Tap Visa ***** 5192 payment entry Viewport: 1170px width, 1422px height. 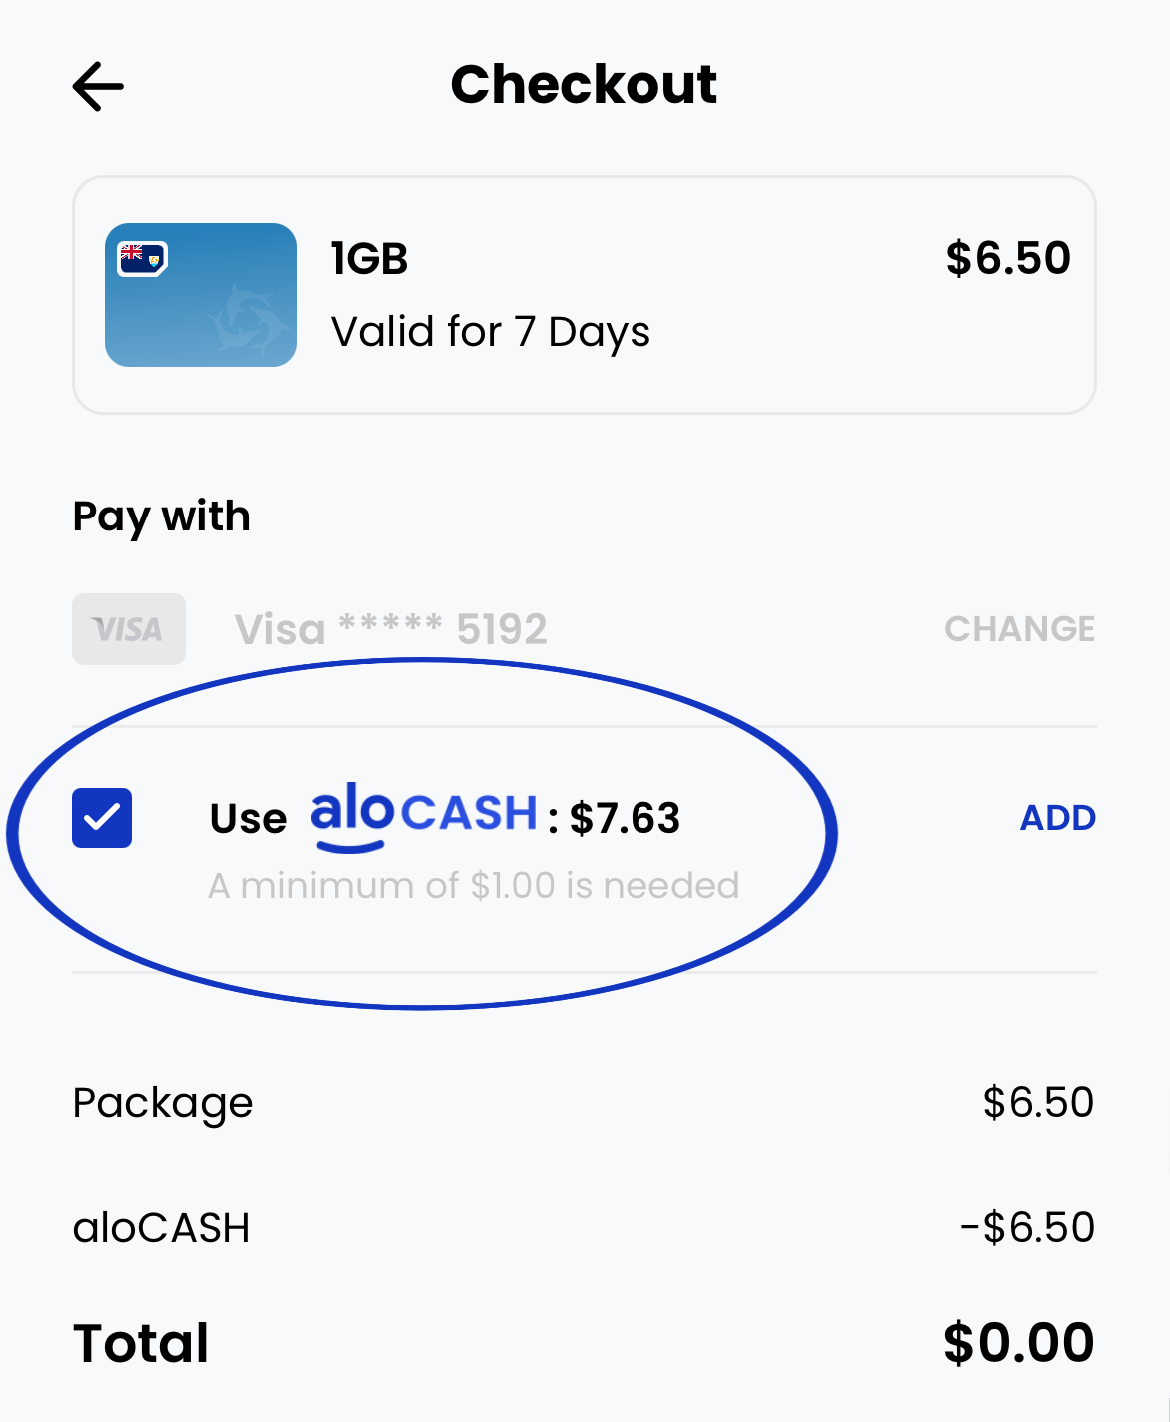point(390,629)
